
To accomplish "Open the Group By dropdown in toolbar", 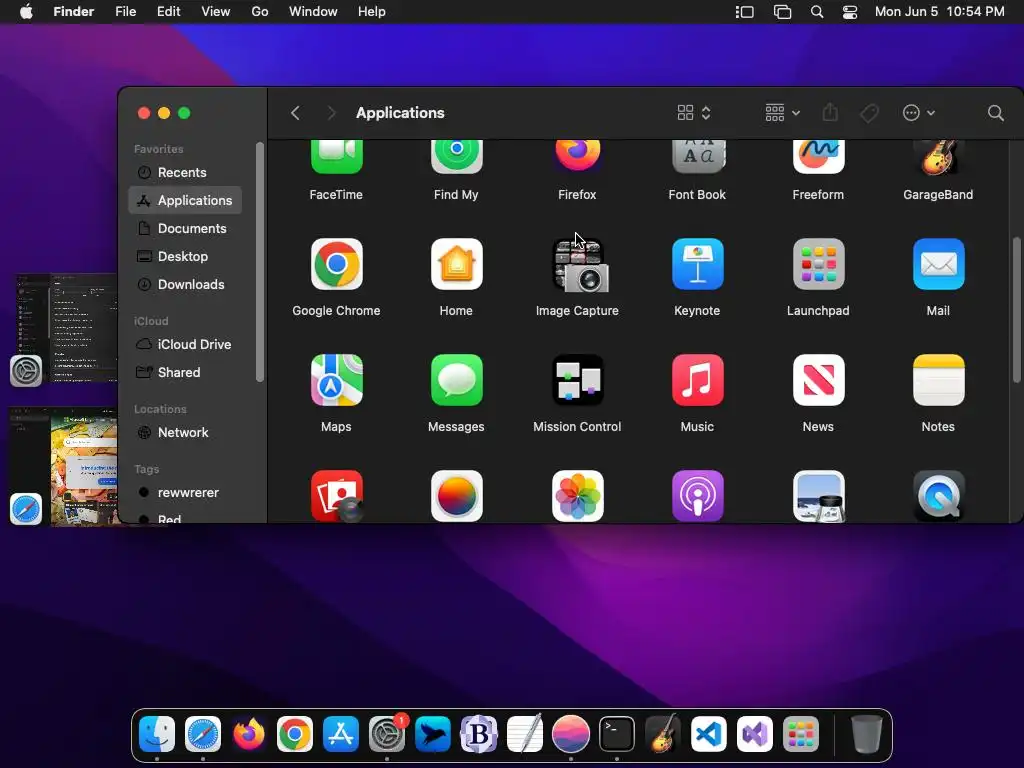I will (x=782, y=113).
